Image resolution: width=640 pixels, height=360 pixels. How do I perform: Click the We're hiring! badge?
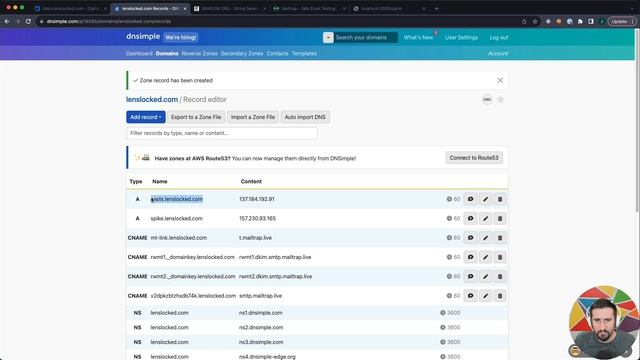181,37
